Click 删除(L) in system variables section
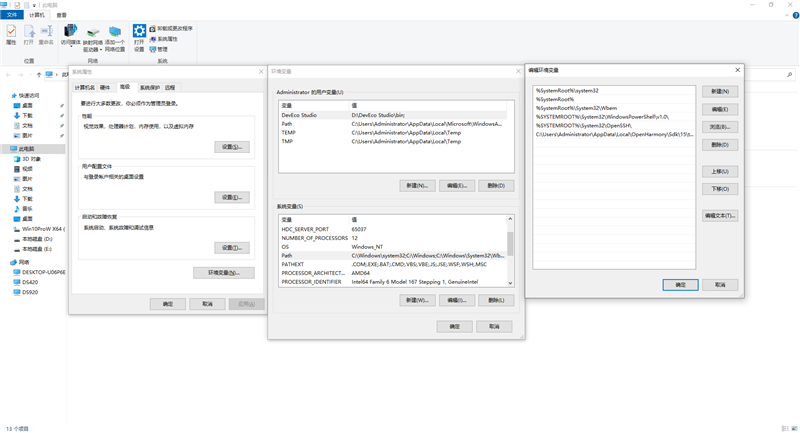Viewport: 800px width, 433px height. [x=496, y=300]
